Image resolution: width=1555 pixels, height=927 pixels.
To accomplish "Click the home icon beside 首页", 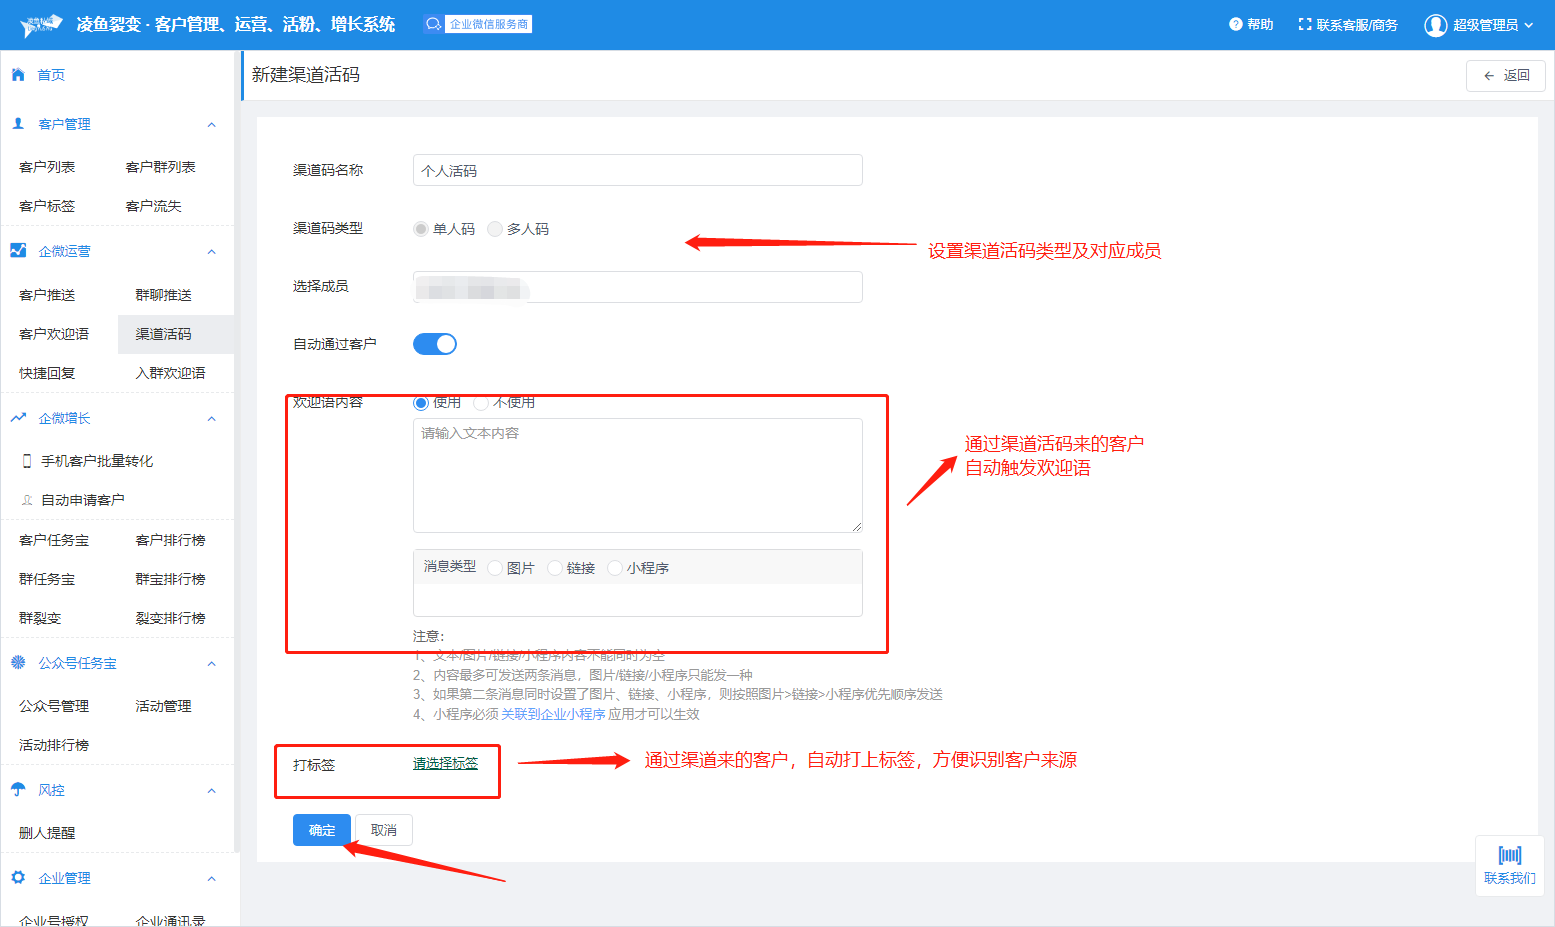I will tap(18, 75).
